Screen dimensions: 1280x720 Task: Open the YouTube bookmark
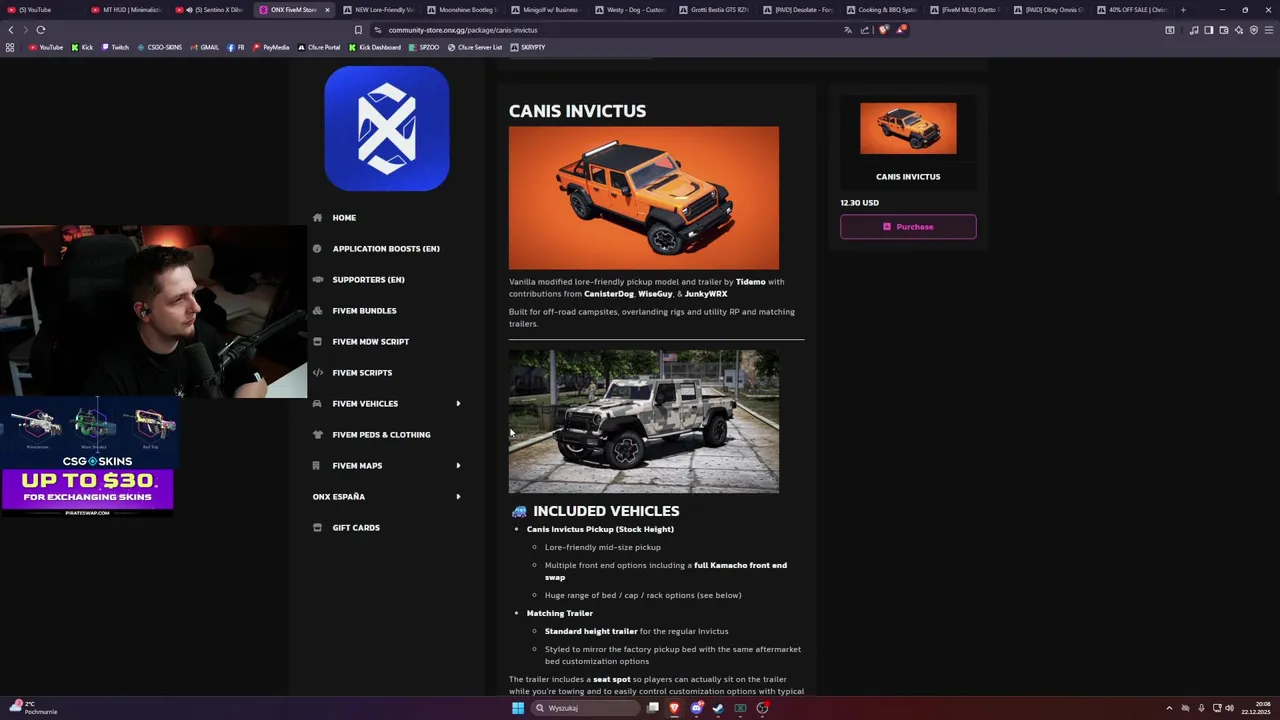[x=46, y=47]
